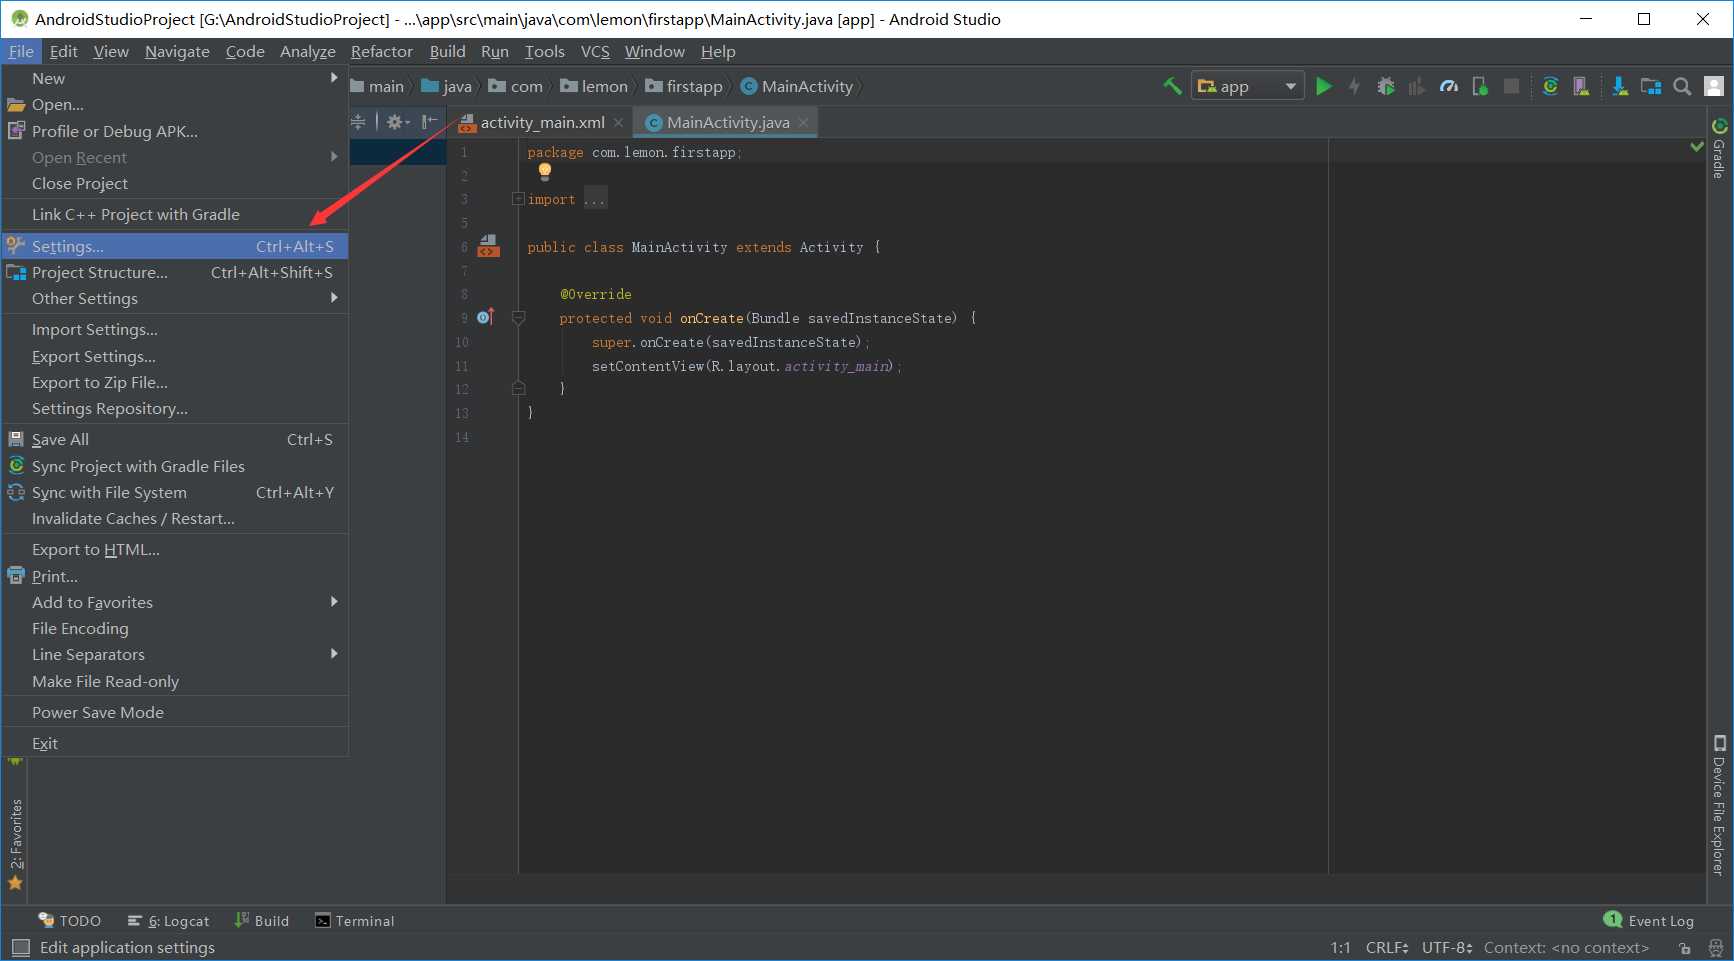
Task: Open the app run configuration dropdown
Action: [x=1247, y=86]
